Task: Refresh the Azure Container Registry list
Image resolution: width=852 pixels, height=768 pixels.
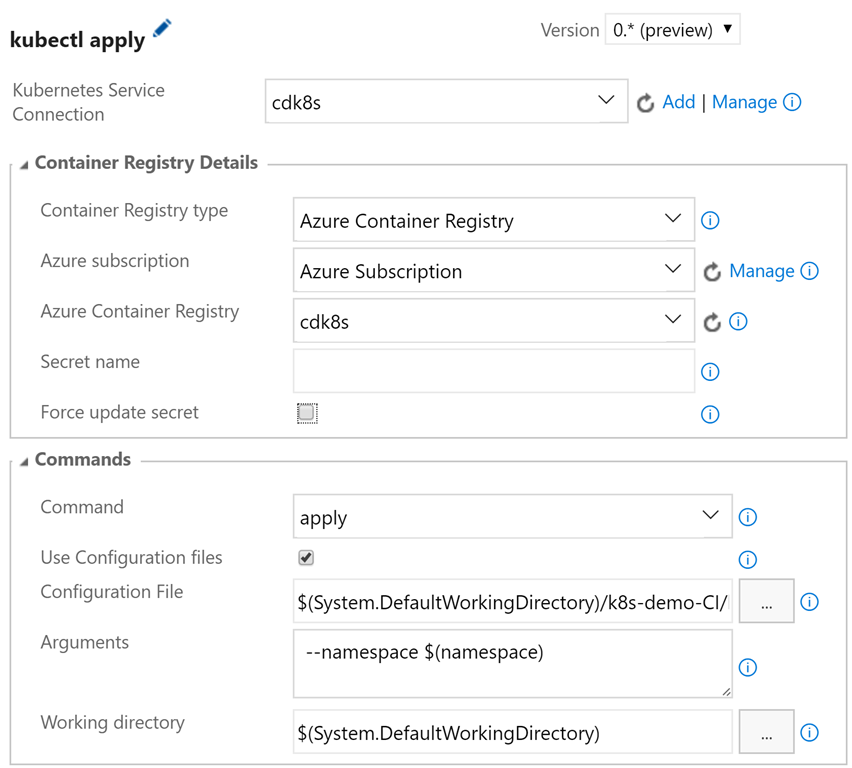Action: tap(712, 322)
